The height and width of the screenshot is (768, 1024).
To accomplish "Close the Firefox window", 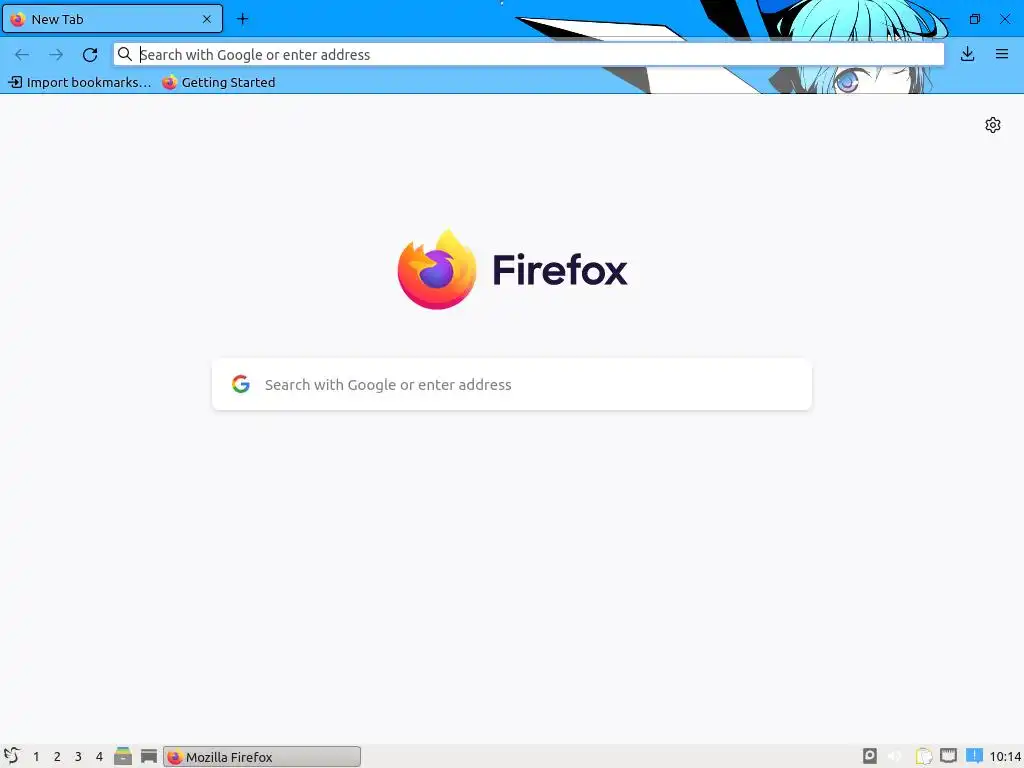I will (x=1005, y=19).
